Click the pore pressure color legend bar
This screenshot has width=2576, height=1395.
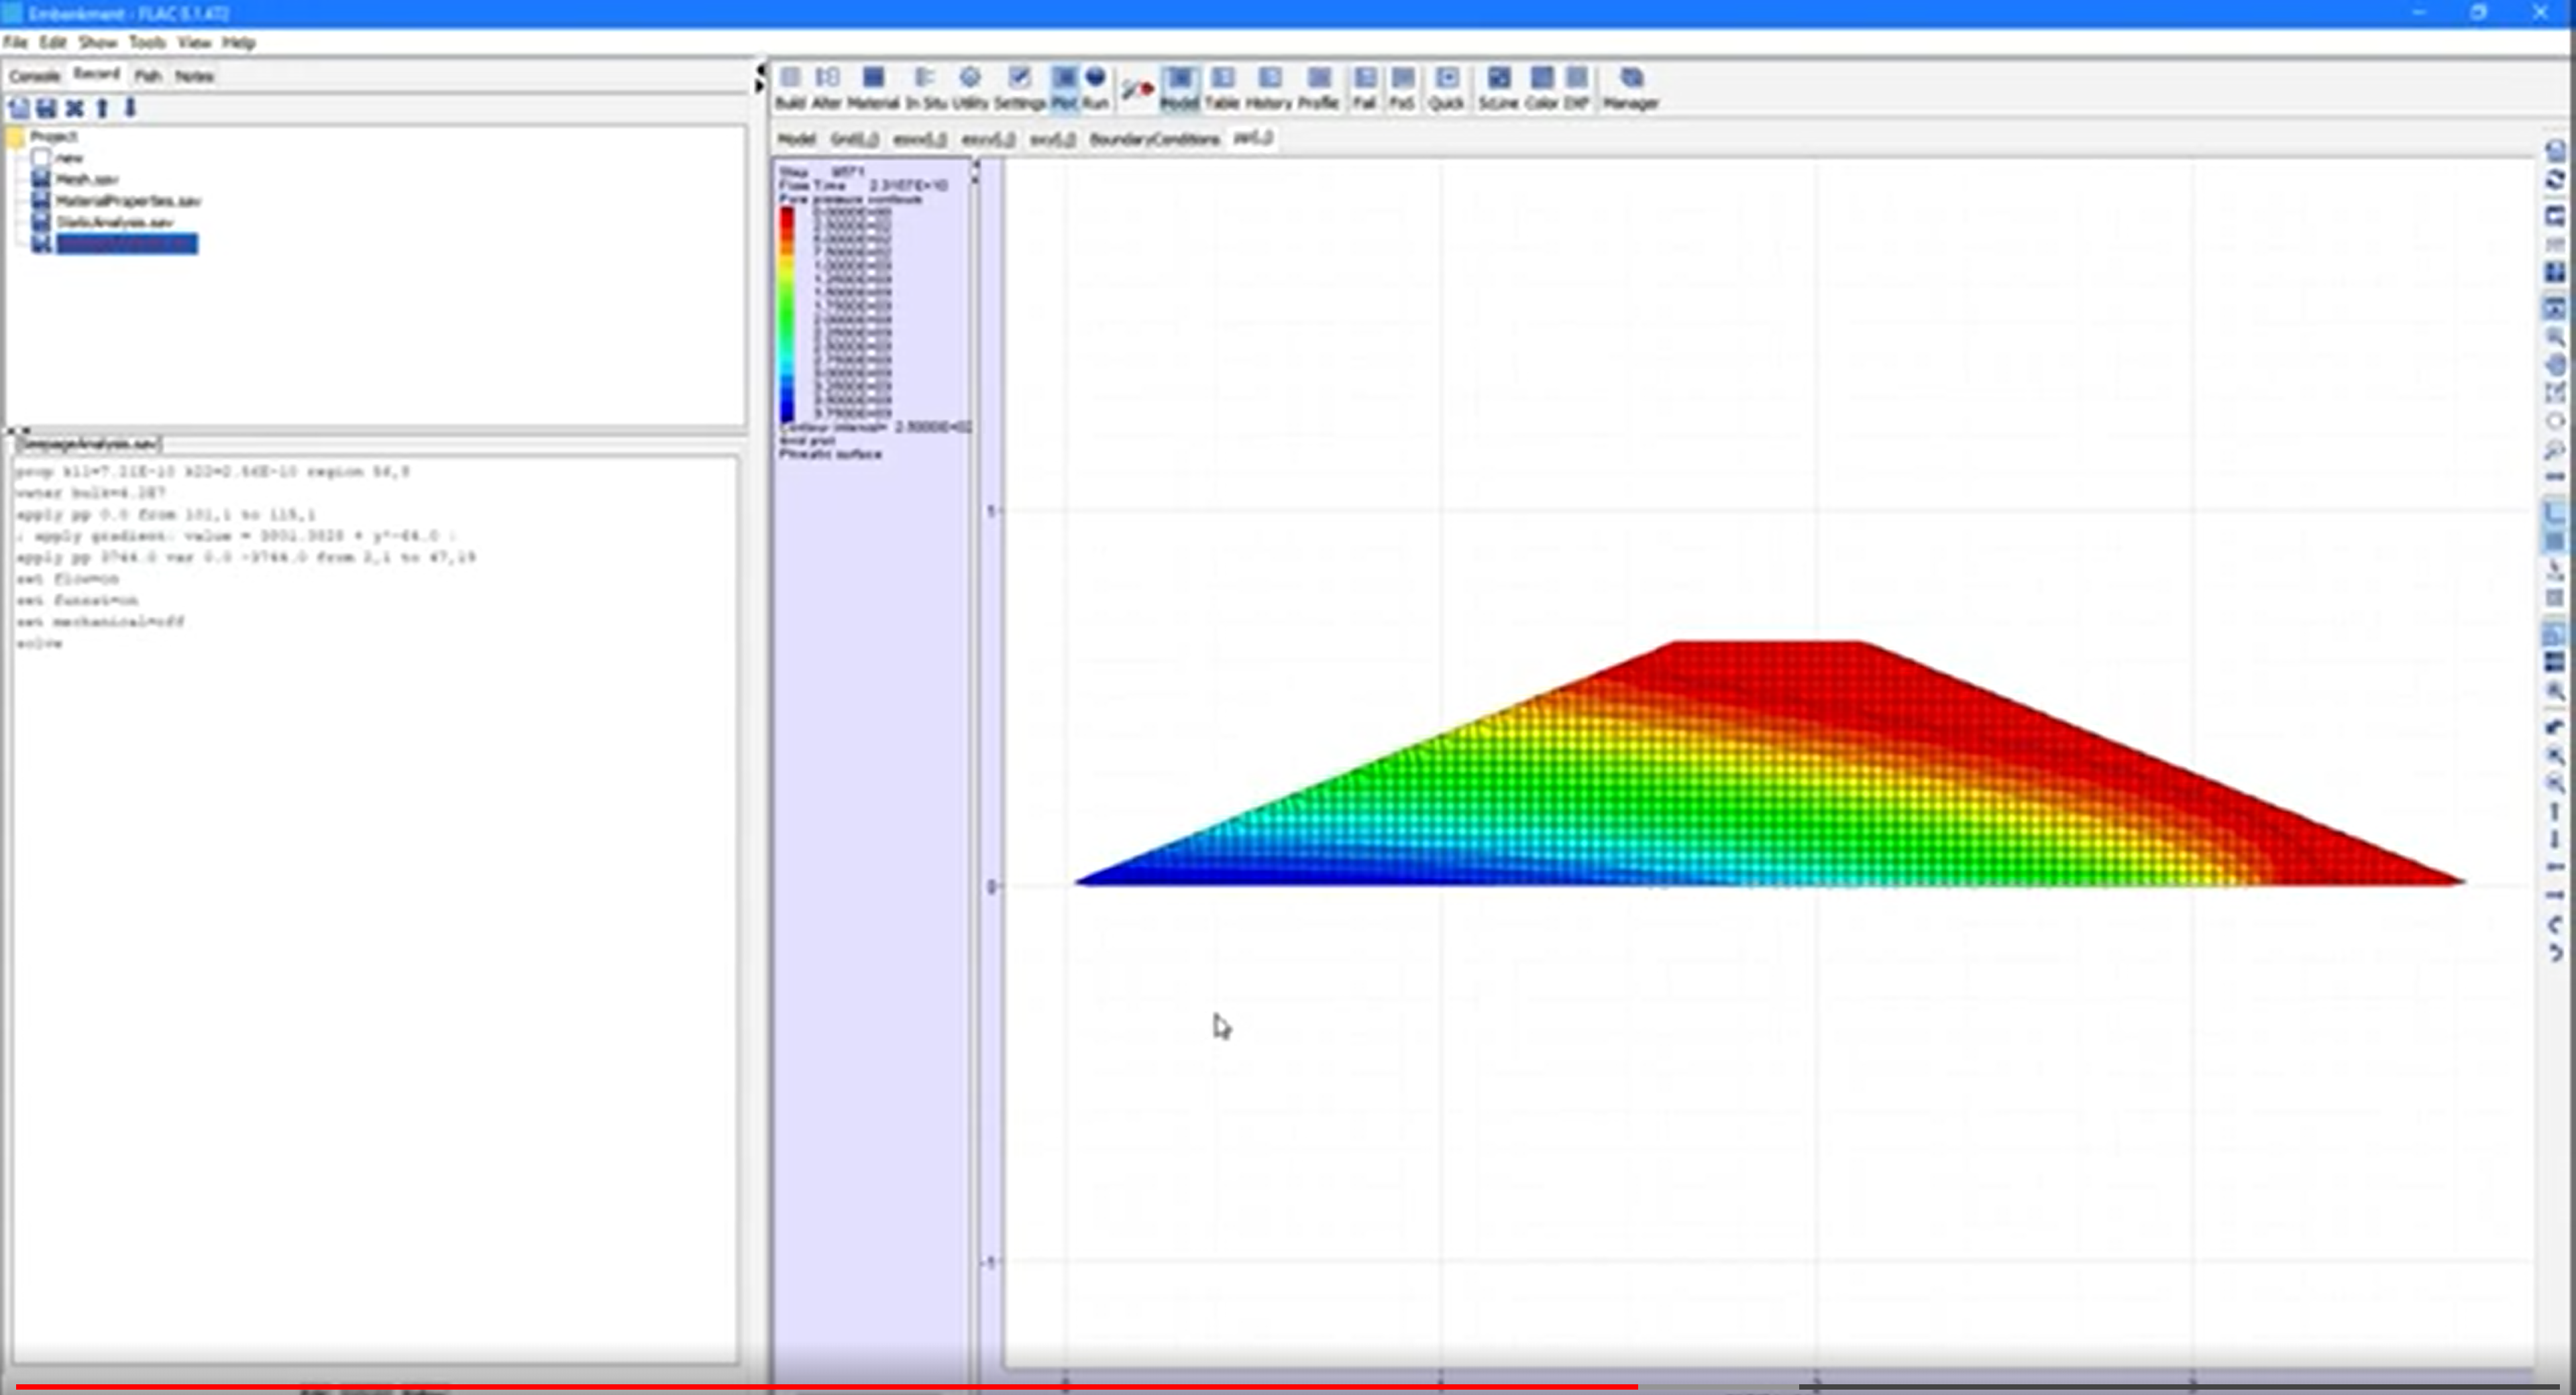click(787, 312)
